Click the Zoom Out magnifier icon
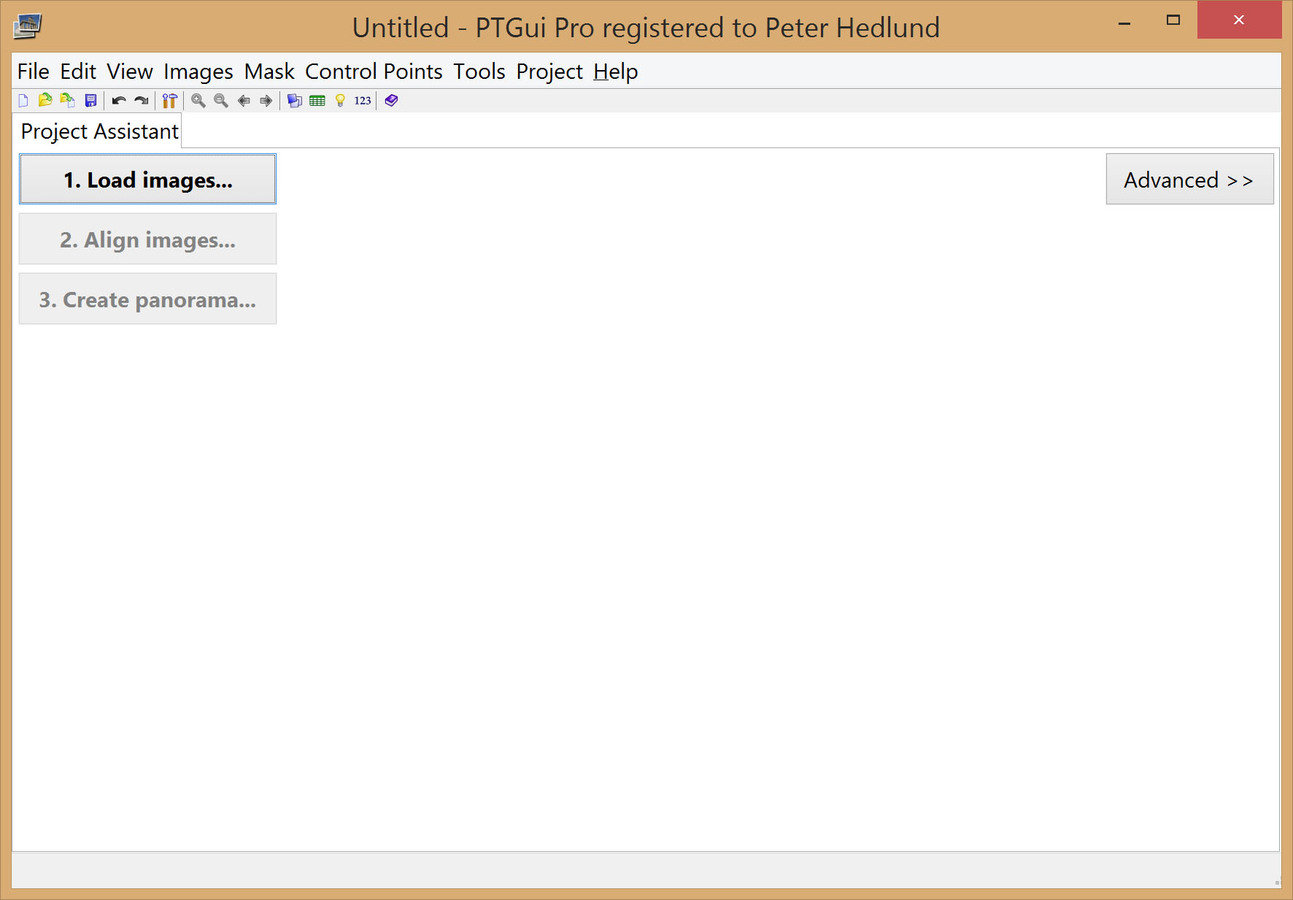The width and height of the screenshot is (1293, 900). (221, 100)
